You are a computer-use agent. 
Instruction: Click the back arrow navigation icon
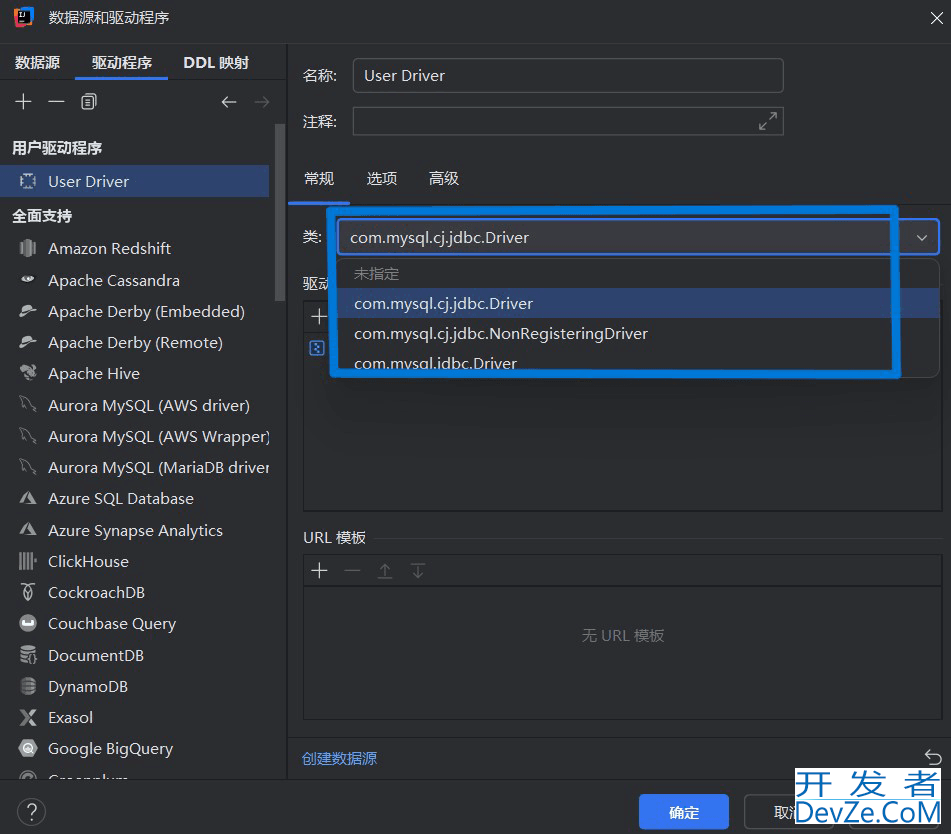tap(229, 102)
